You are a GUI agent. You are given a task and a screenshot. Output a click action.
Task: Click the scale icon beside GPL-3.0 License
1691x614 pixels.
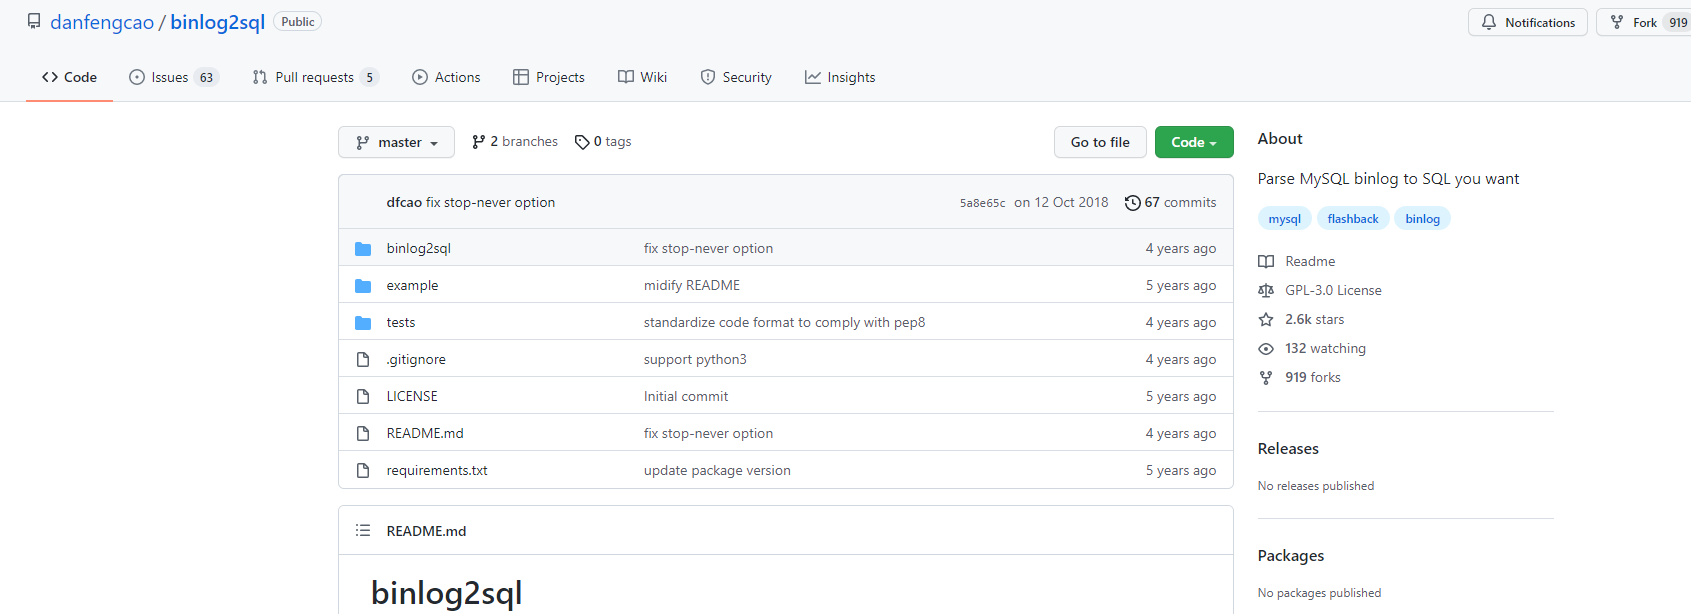pos(1266,290)
